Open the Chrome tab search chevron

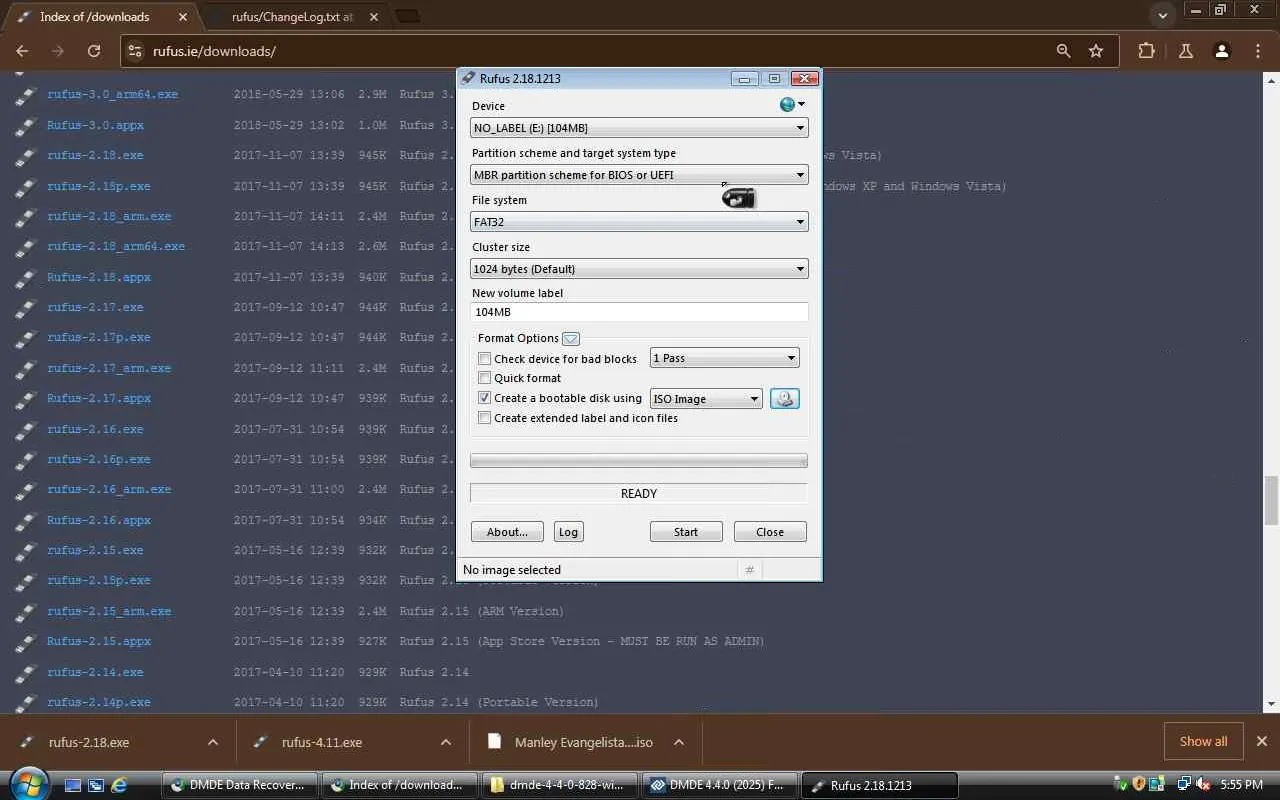pos(1162,16)
